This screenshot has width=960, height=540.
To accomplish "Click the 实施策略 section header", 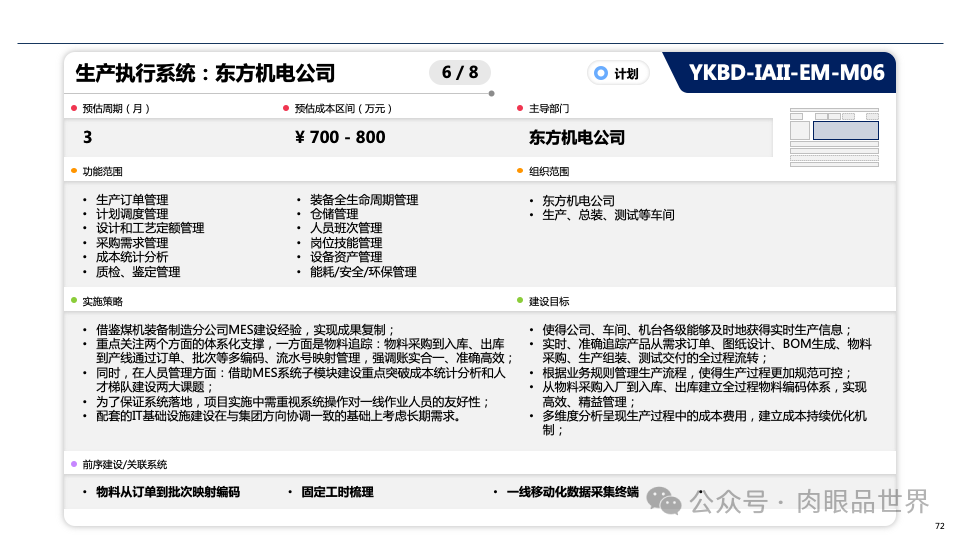I will tap(102, 301).
